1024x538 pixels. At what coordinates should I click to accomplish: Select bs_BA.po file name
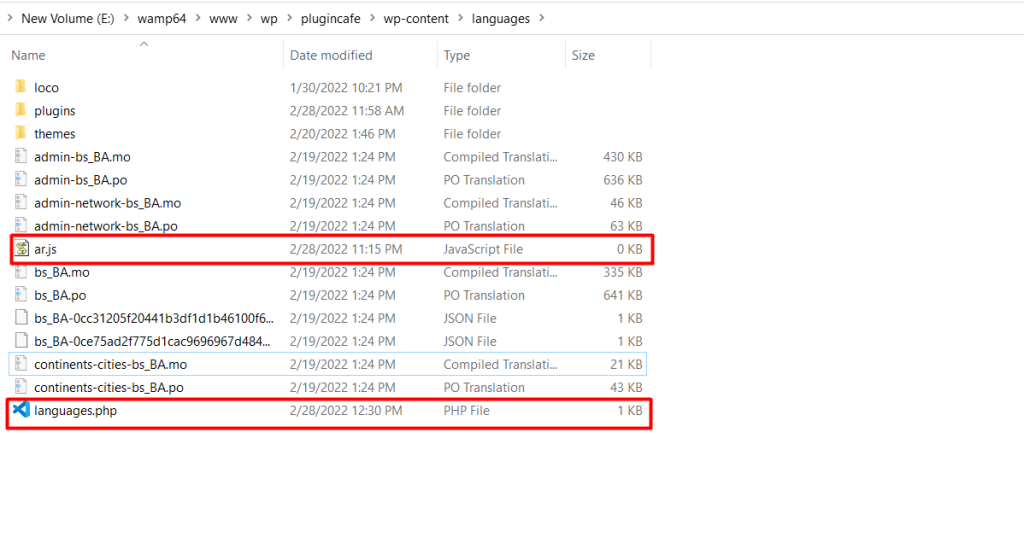(60, 295)
